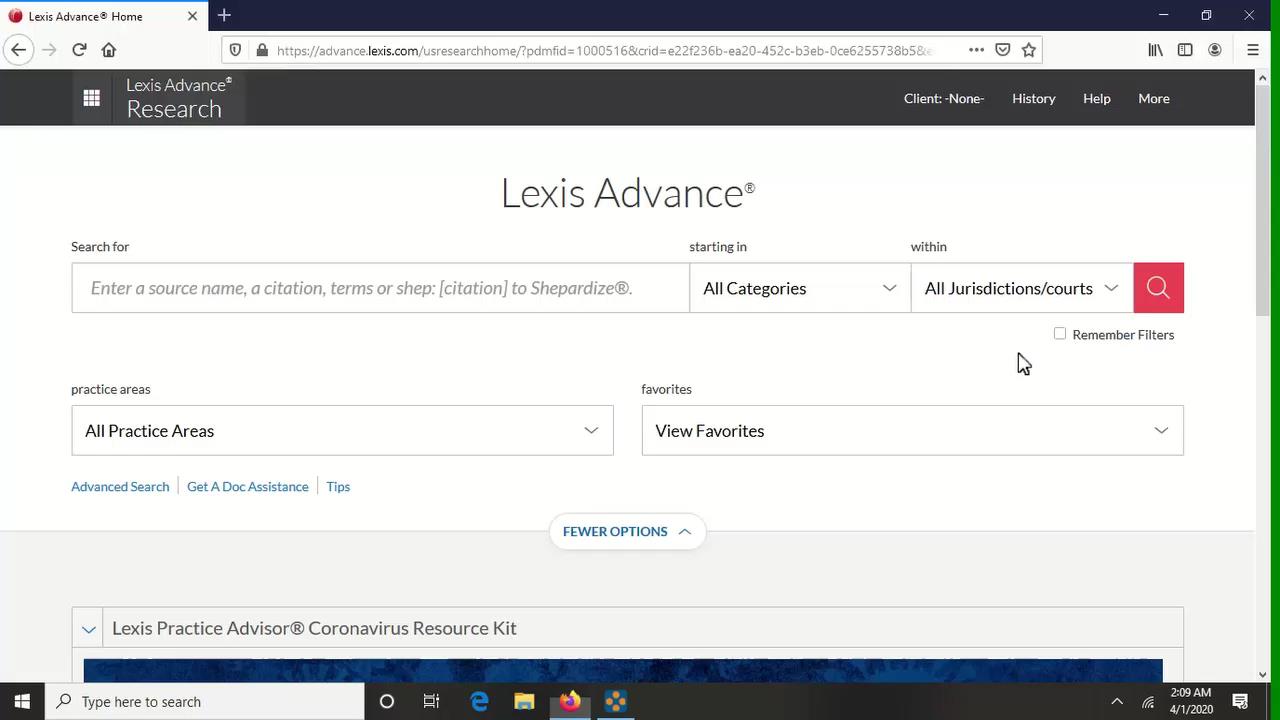Screen dimensions: 1280x720
Task: Click the Get A Doc Assistance link
Action: [x=247, y=486]
